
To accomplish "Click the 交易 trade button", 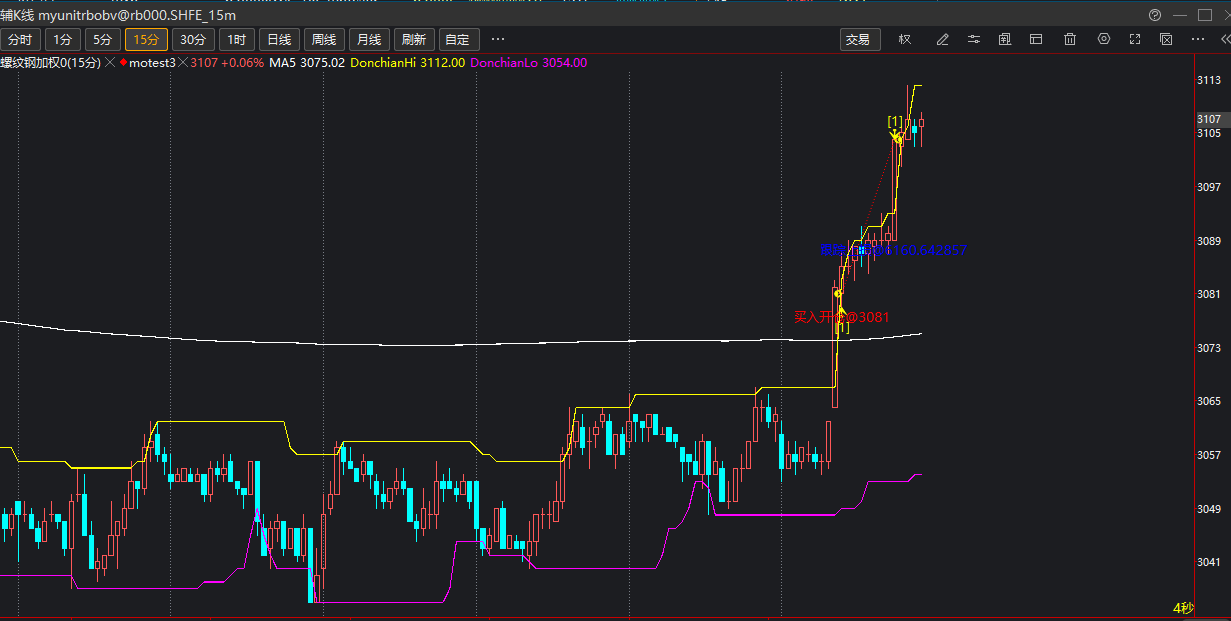I will pos(858,39).
